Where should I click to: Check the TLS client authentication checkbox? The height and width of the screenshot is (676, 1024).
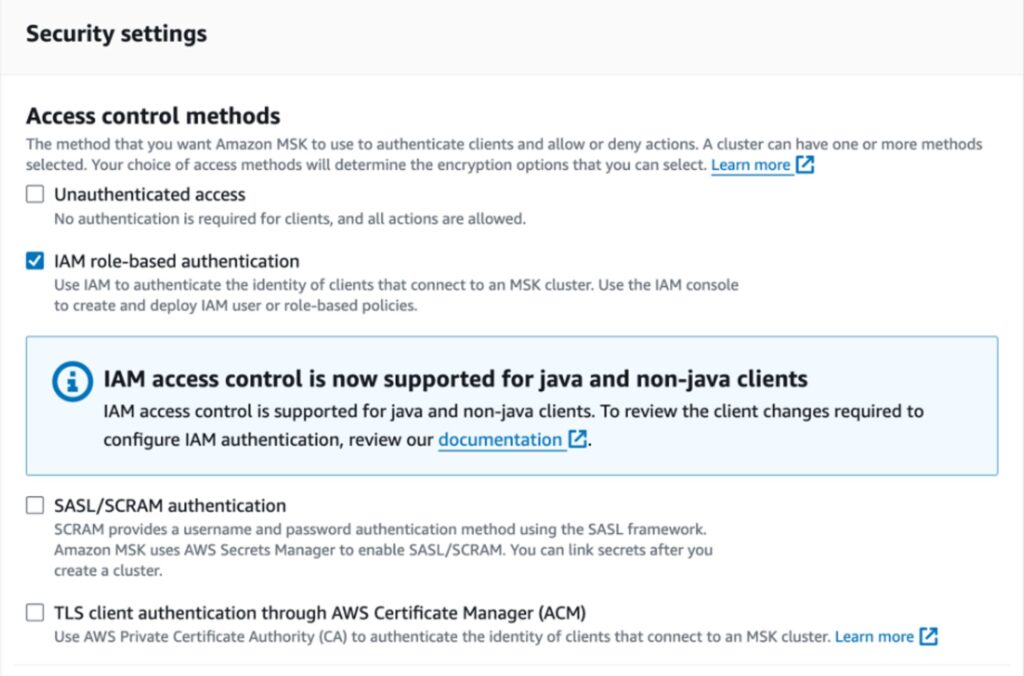click(x=35, y=612)
